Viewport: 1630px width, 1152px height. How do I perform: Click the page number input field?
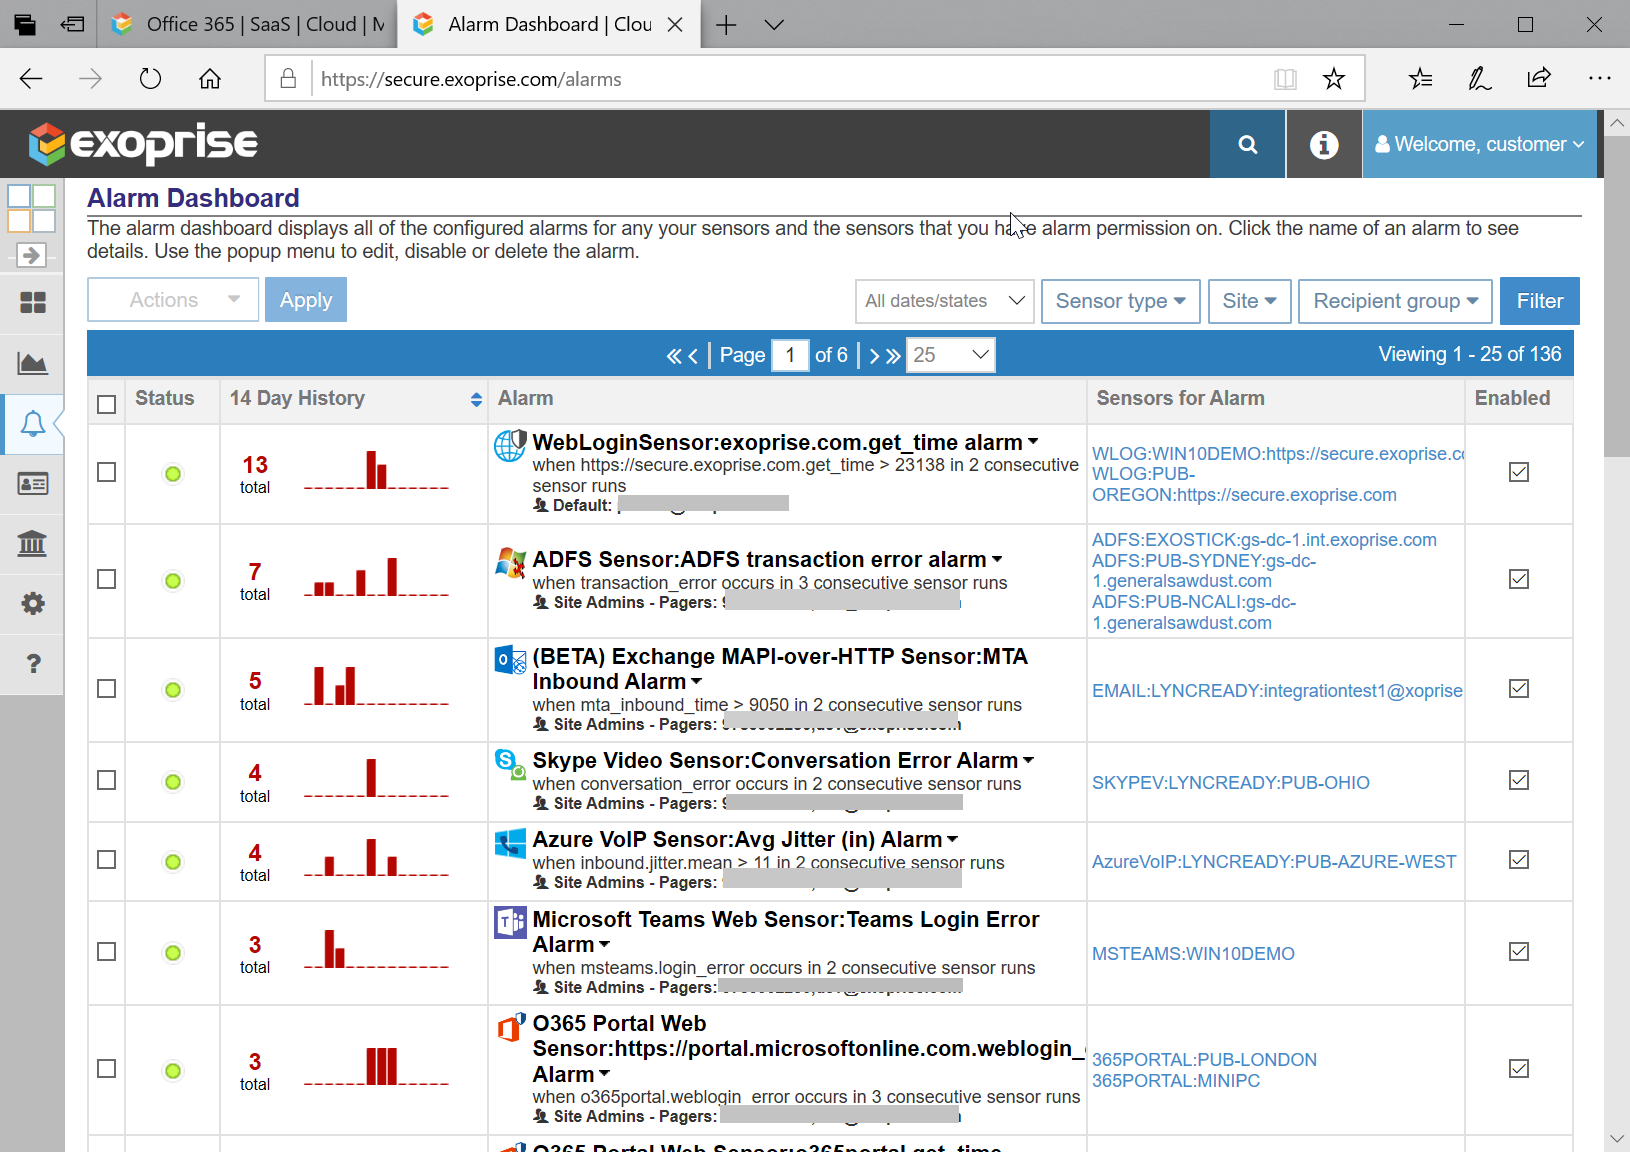[790, 355]
